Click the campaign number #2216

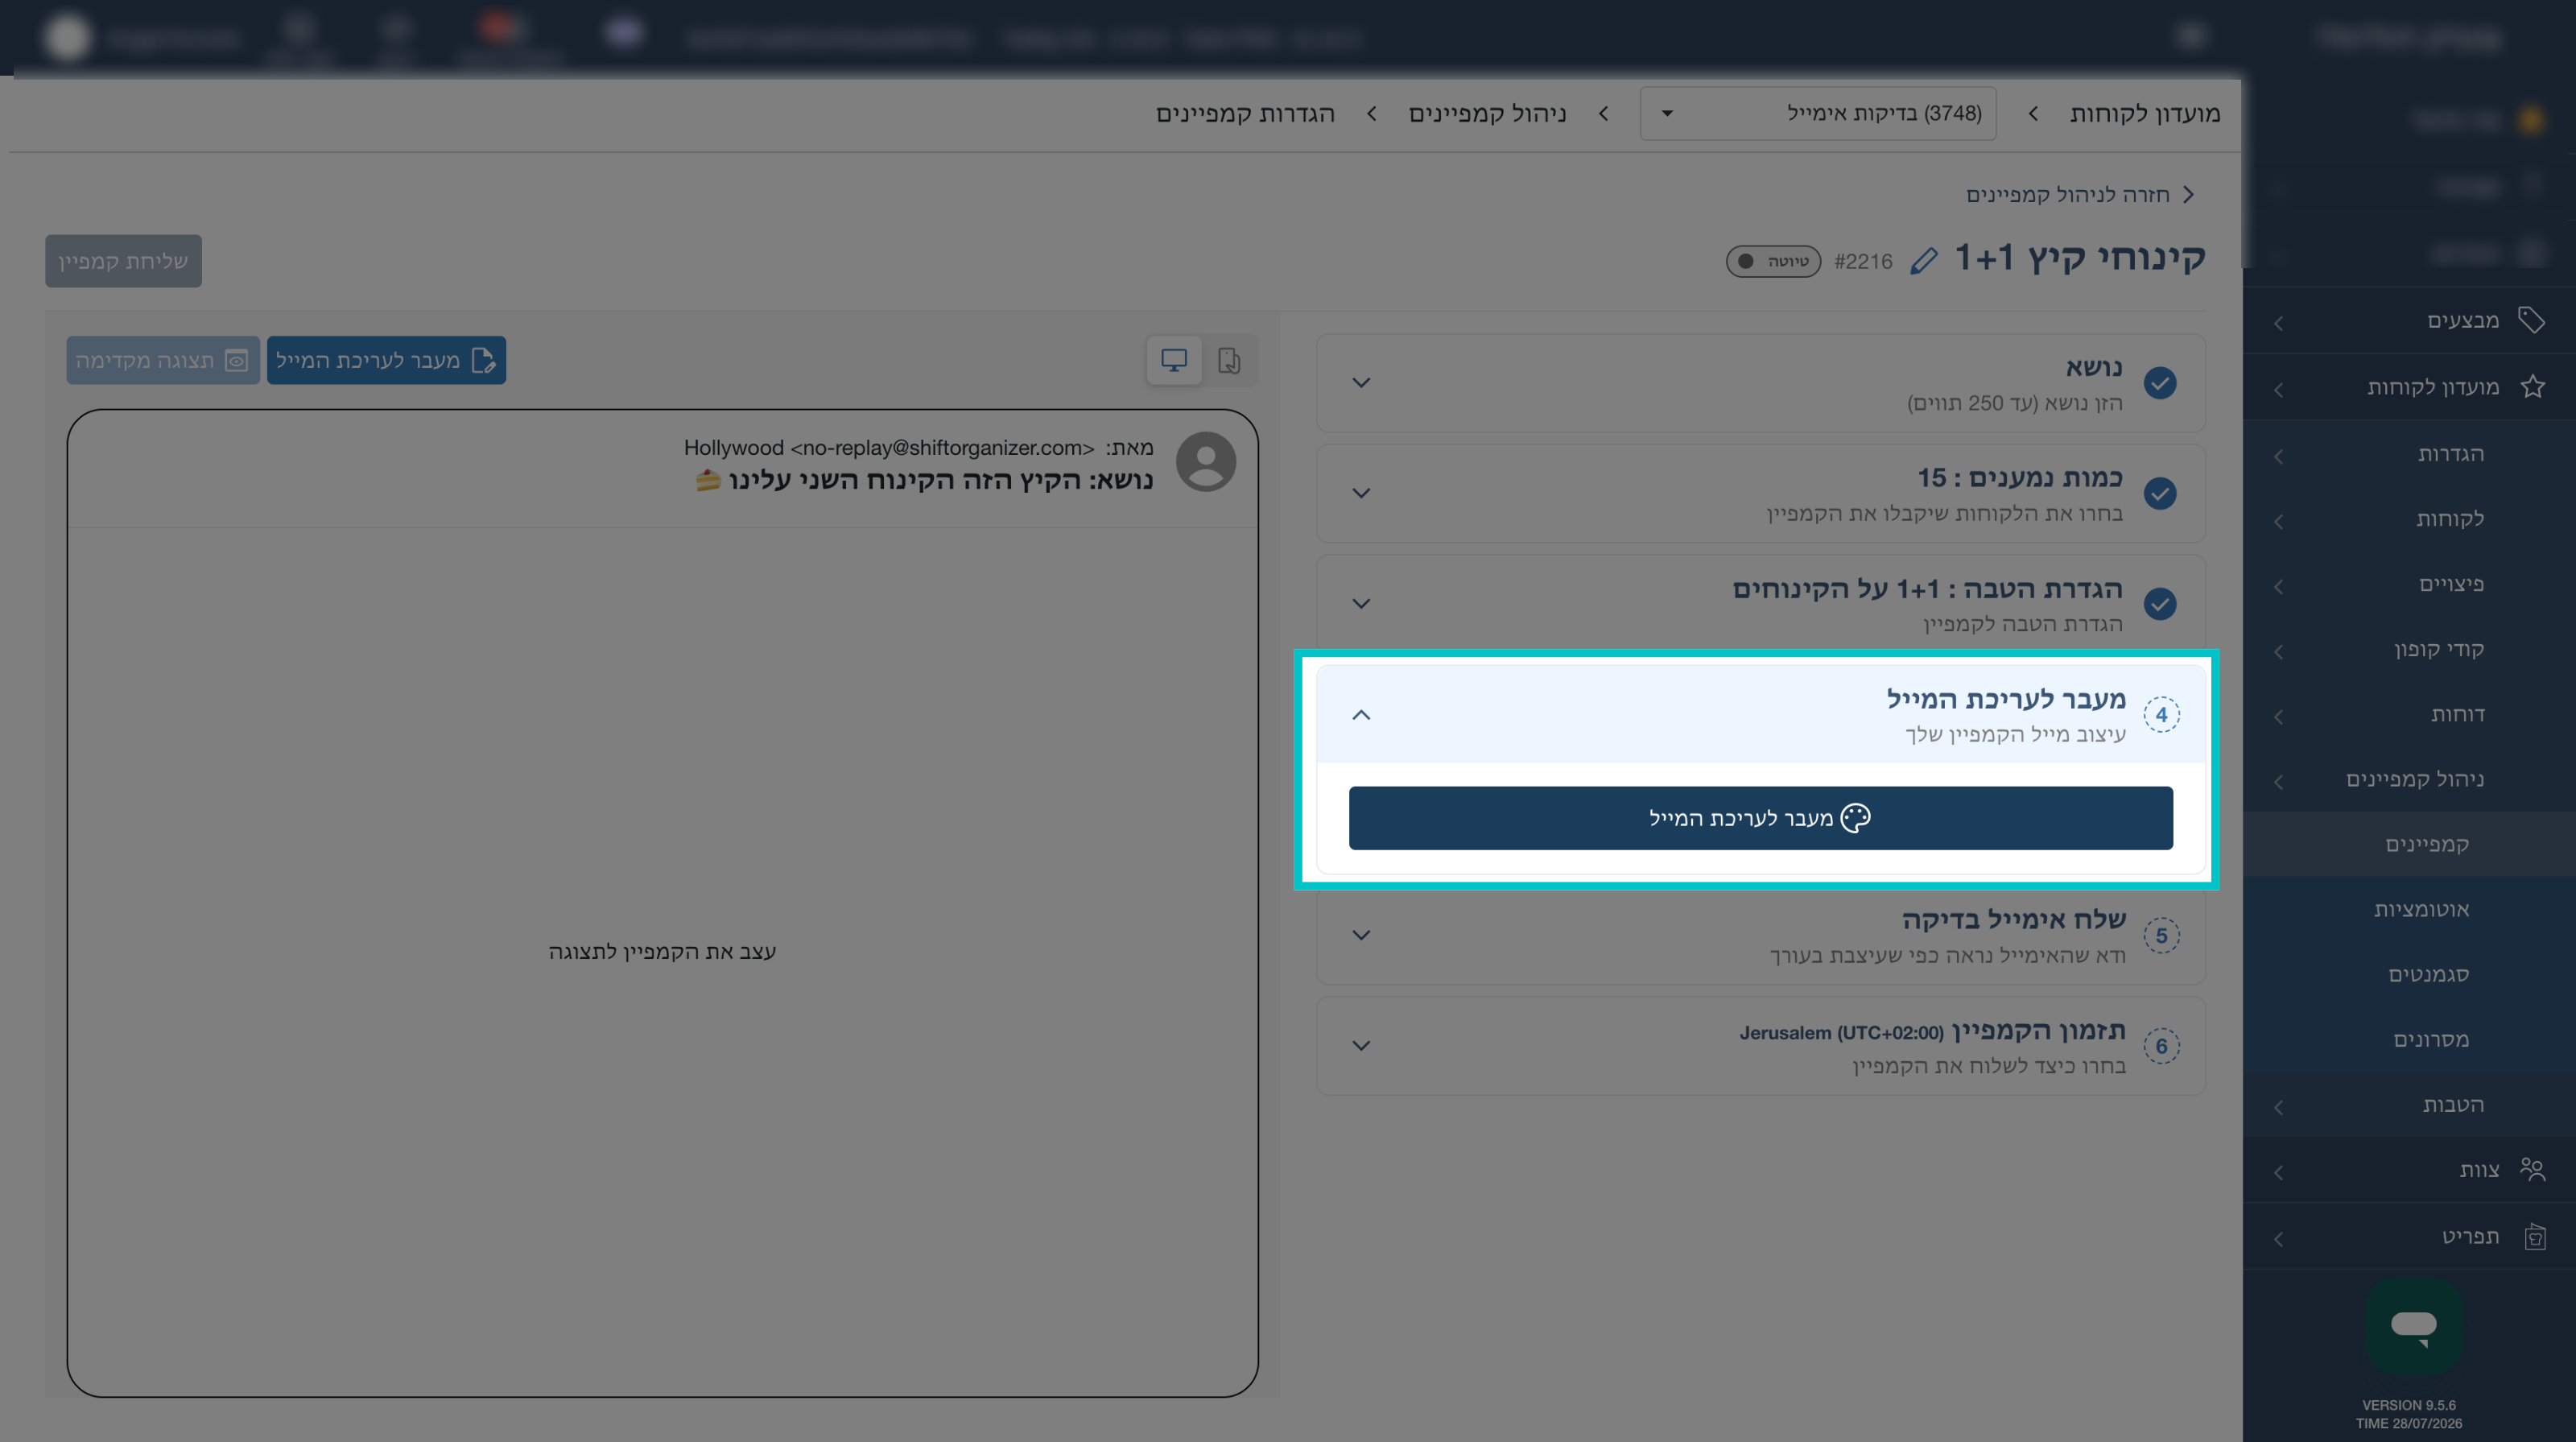pyautogui.click(x=1863, y=261)
